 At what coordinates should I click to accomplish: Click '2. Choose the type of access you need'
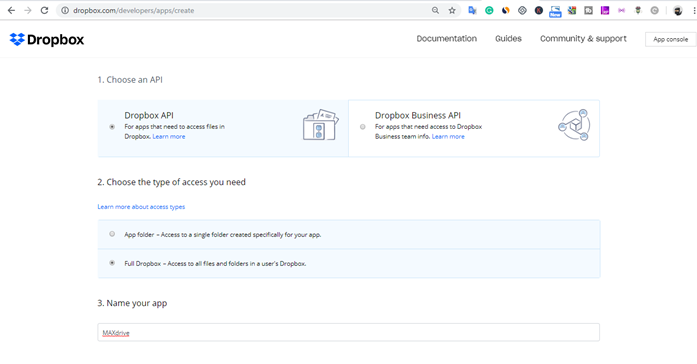171,182
